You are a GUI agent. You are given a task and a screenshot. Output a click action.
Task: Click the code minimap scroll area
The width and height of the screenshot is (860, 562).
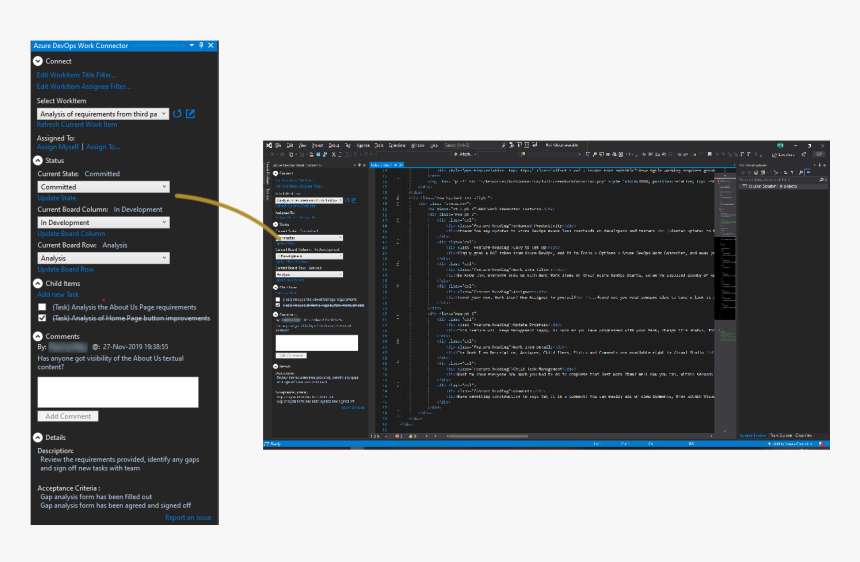725,302
